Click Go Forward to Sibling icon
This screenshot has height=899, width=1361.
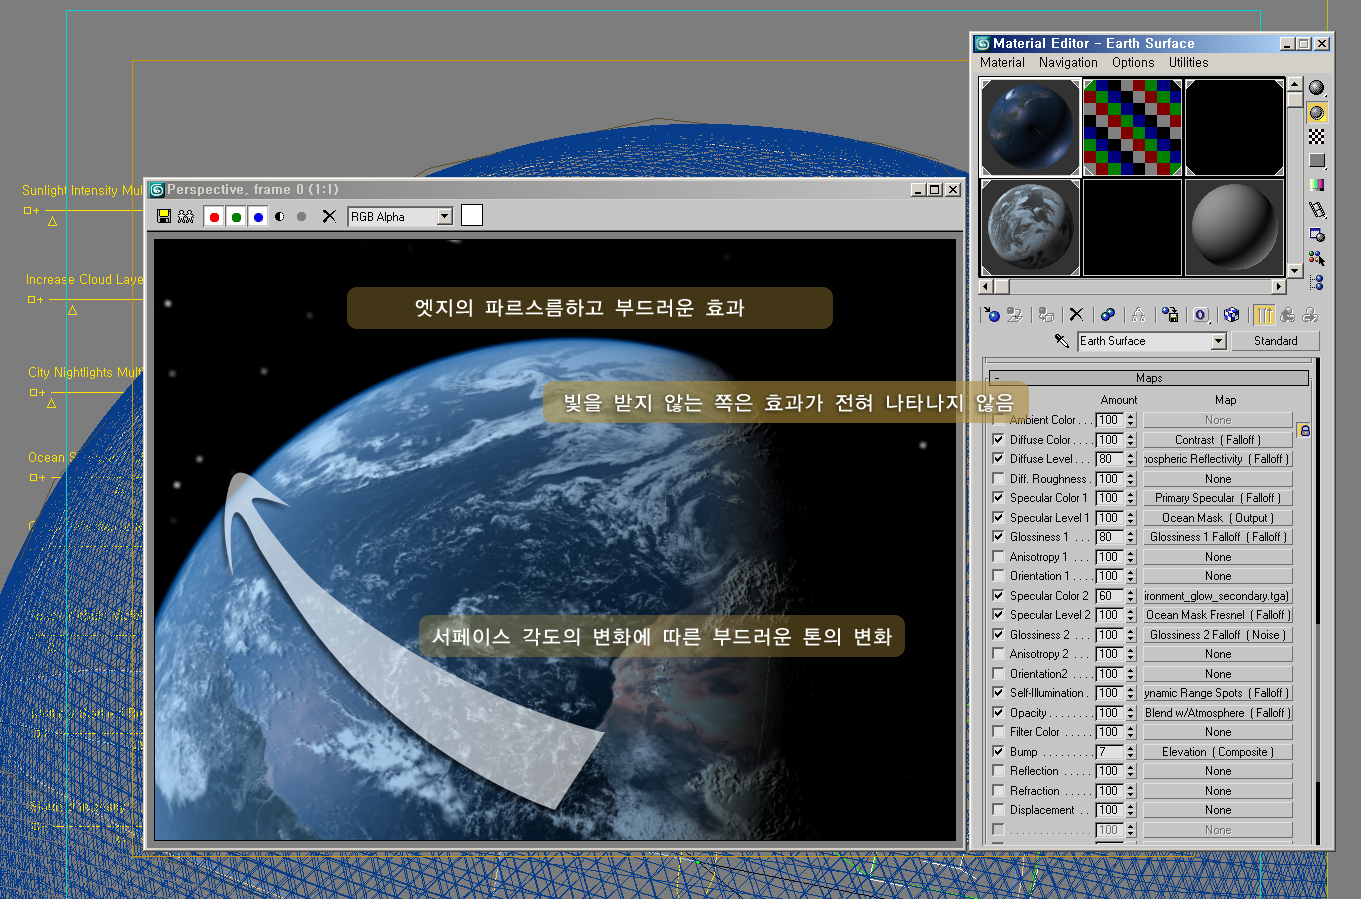click(1310, 314)
